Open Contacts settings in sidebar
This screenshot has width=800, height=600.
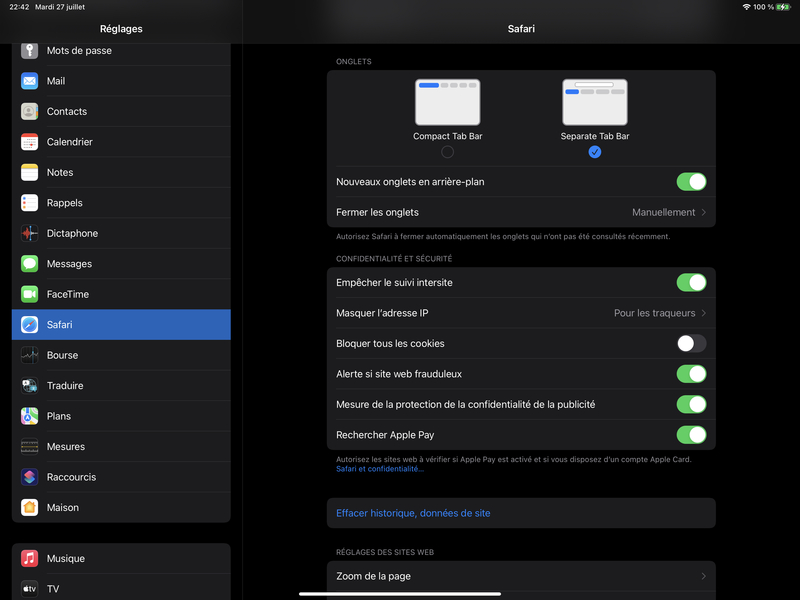pos(121,111)
